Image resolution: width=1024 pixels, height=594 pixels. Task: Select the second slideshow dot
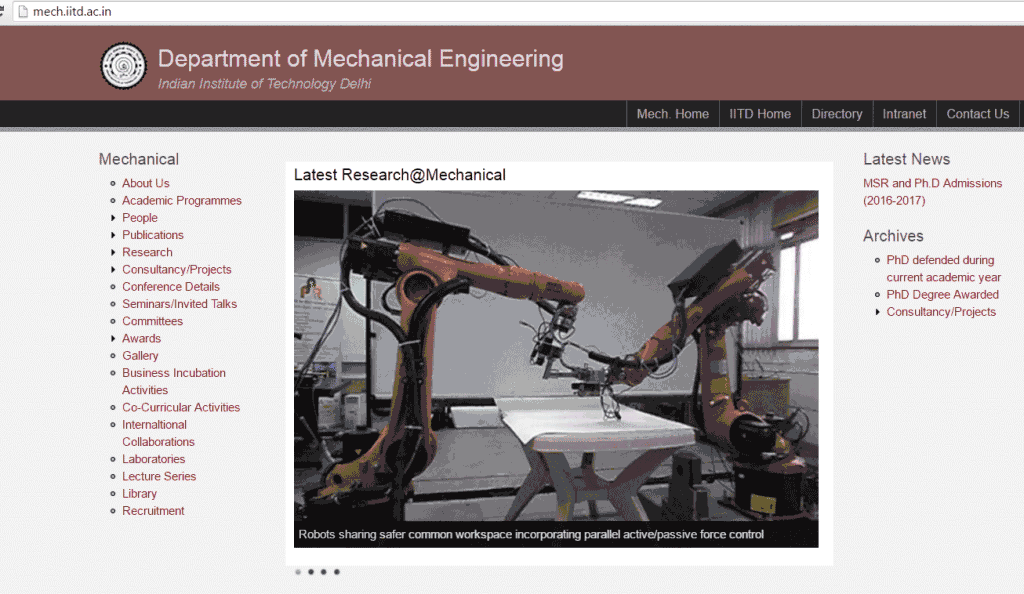click(x=311, y=572)
